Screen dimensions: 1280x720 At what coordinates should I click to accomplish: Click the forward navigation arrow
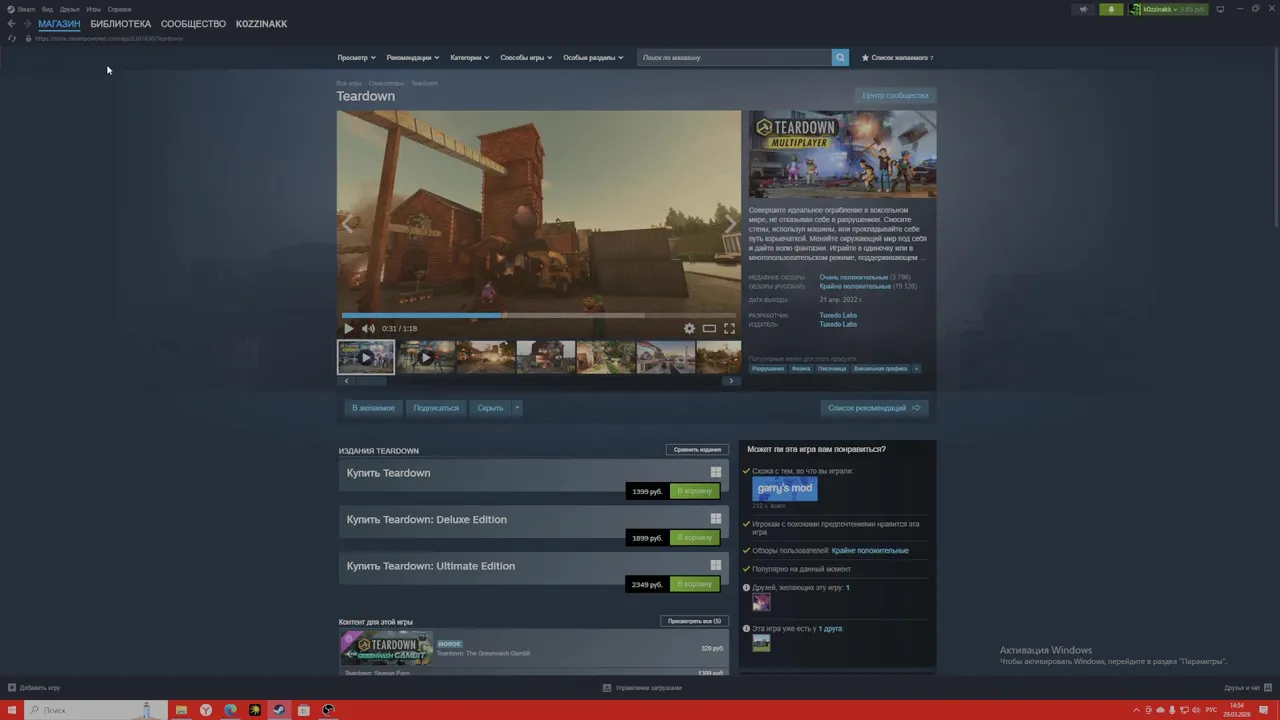coord(26,24)
